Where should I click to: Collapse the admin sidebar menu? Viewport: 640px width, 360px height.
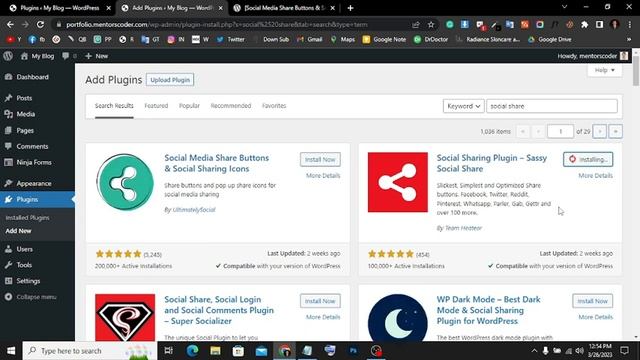click(31, 297)
